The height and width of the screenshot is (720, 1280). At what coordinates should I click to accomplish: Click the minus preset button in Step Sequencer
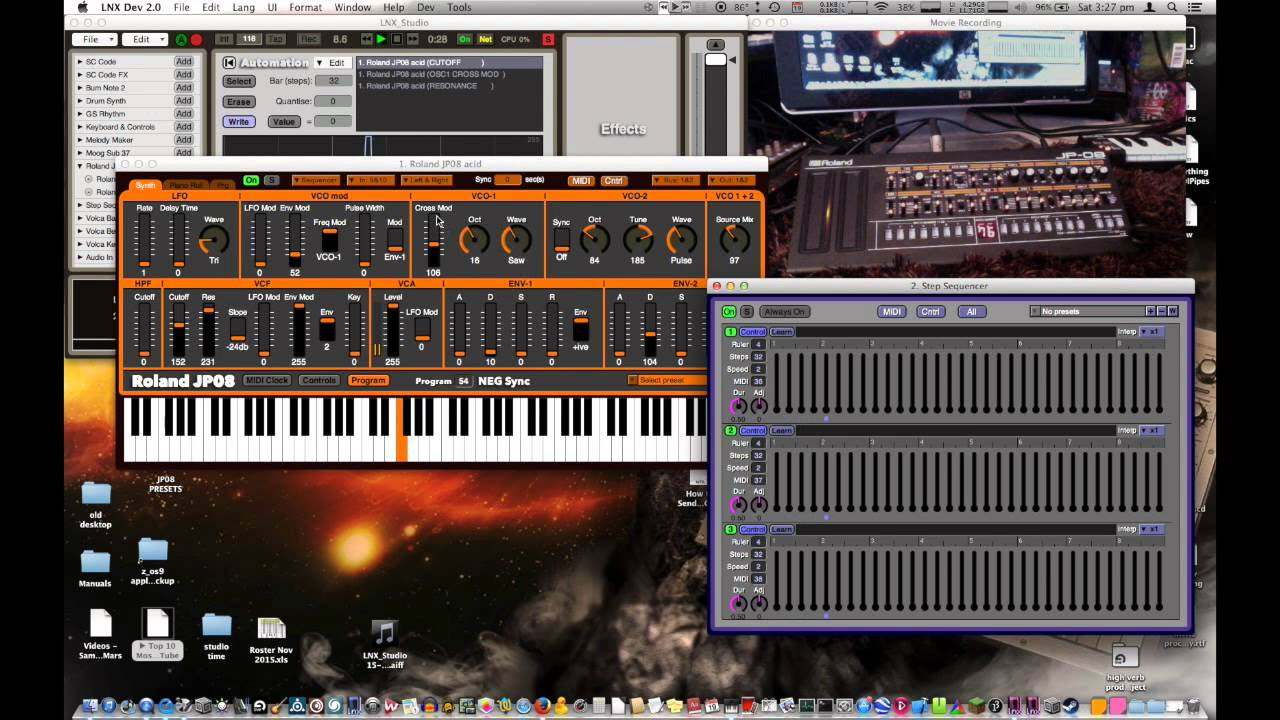(x=1161, y=311)
